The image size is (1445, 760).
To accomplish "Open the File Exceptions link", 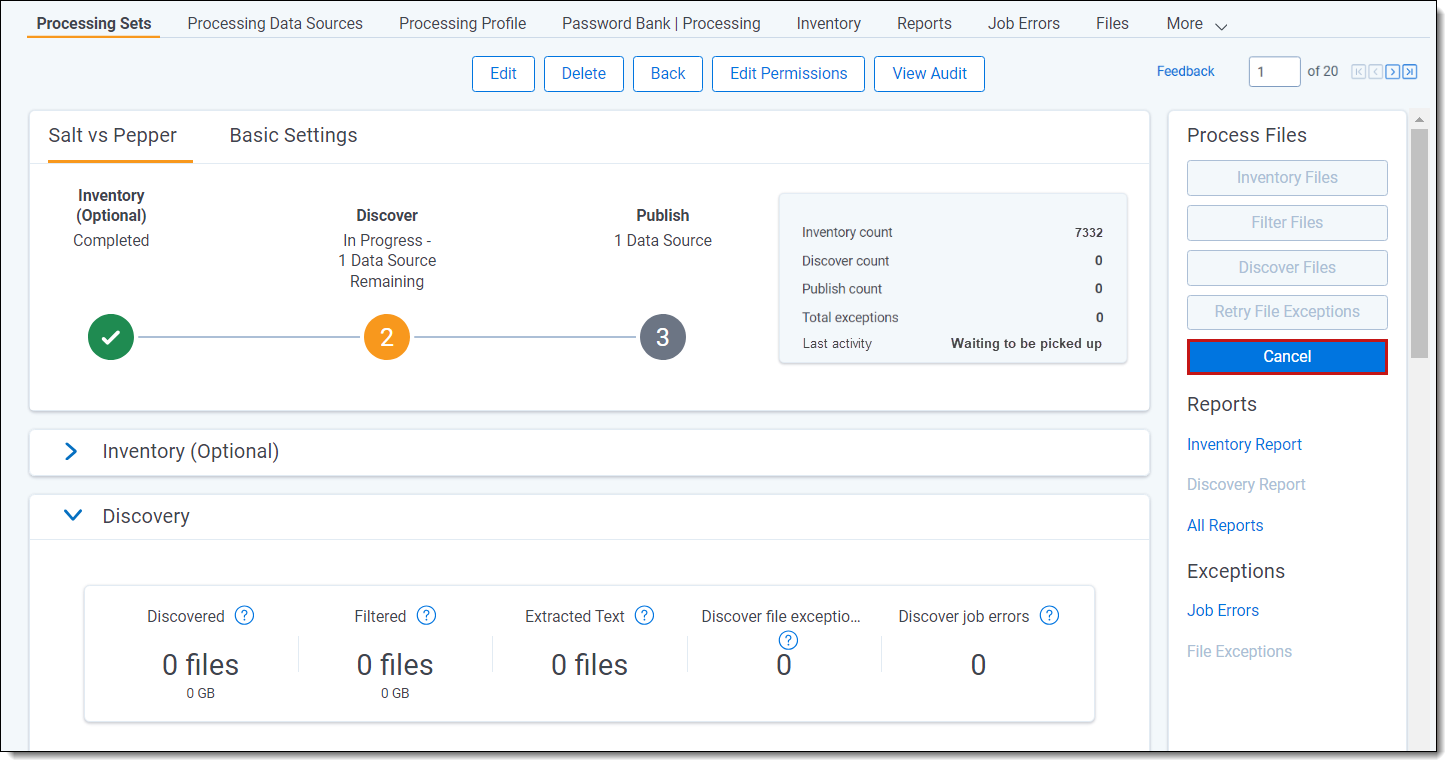I will point(1239,651).
